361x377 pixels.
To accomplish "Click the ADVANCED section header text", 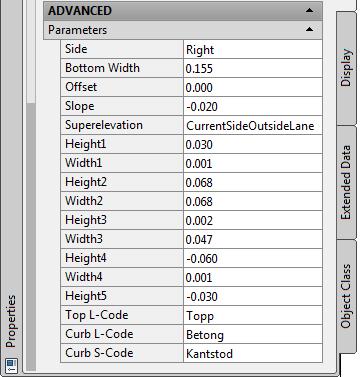I will click(80, 11).
